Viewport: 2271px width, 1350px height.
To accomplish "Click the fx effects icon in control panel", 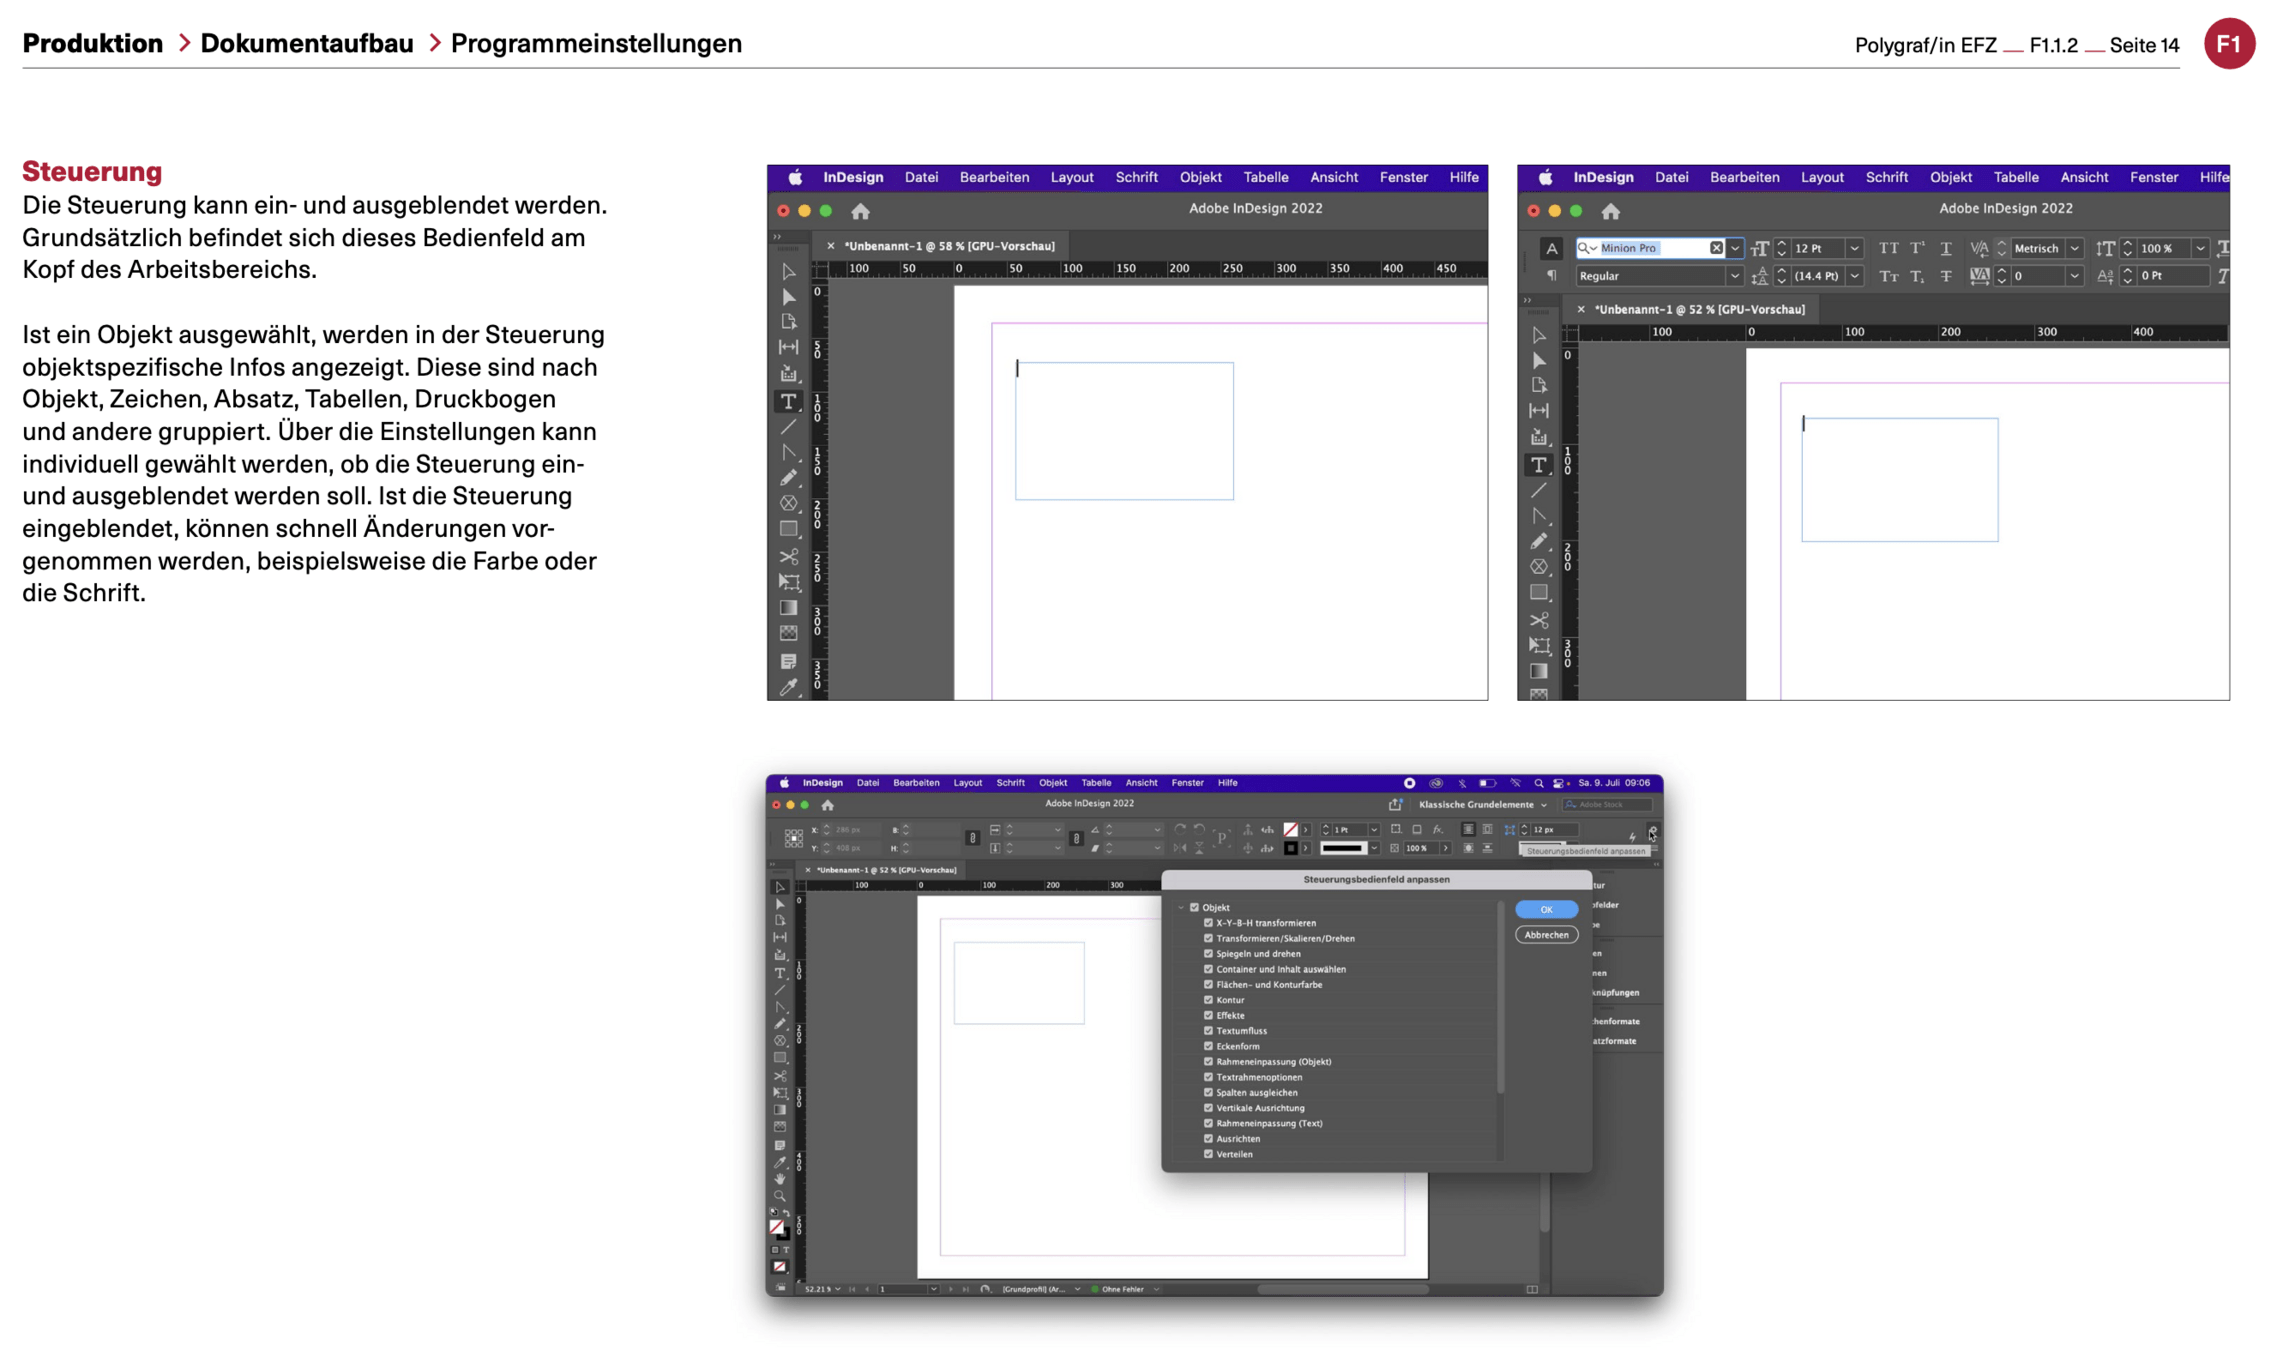I will pos(1438,830).
